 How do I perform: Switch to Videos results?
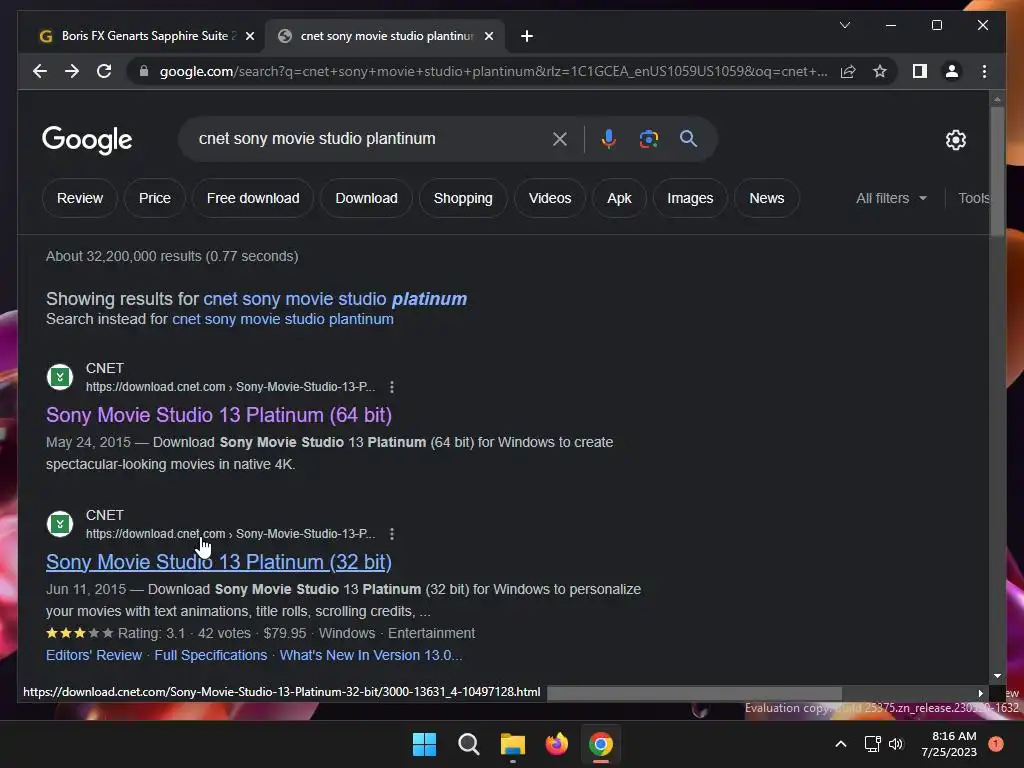pyautogui.click(x=550, y=198)
